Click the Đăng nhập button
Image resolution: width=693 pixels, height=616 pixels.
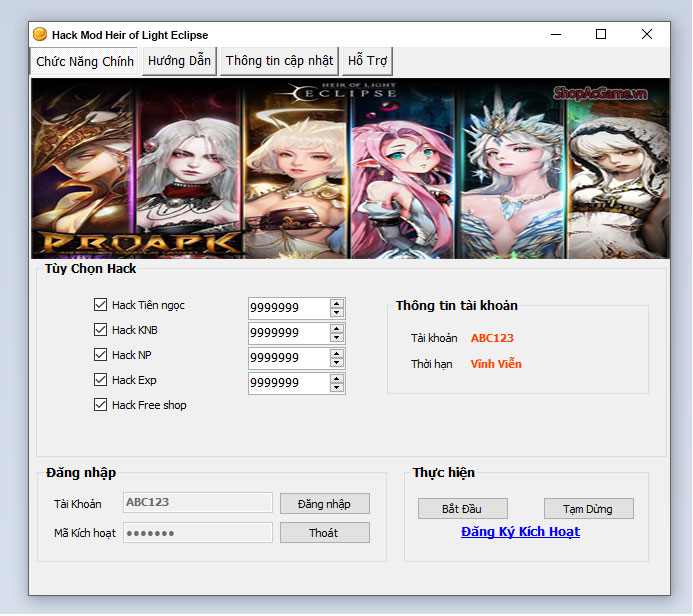tap(325, 504)
